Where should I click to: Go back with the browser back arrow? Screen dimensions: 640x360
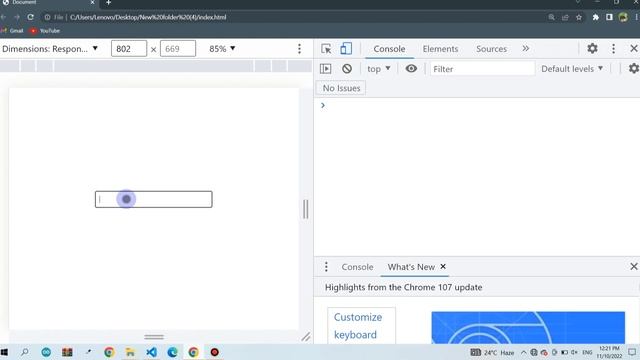coord(4,17)
